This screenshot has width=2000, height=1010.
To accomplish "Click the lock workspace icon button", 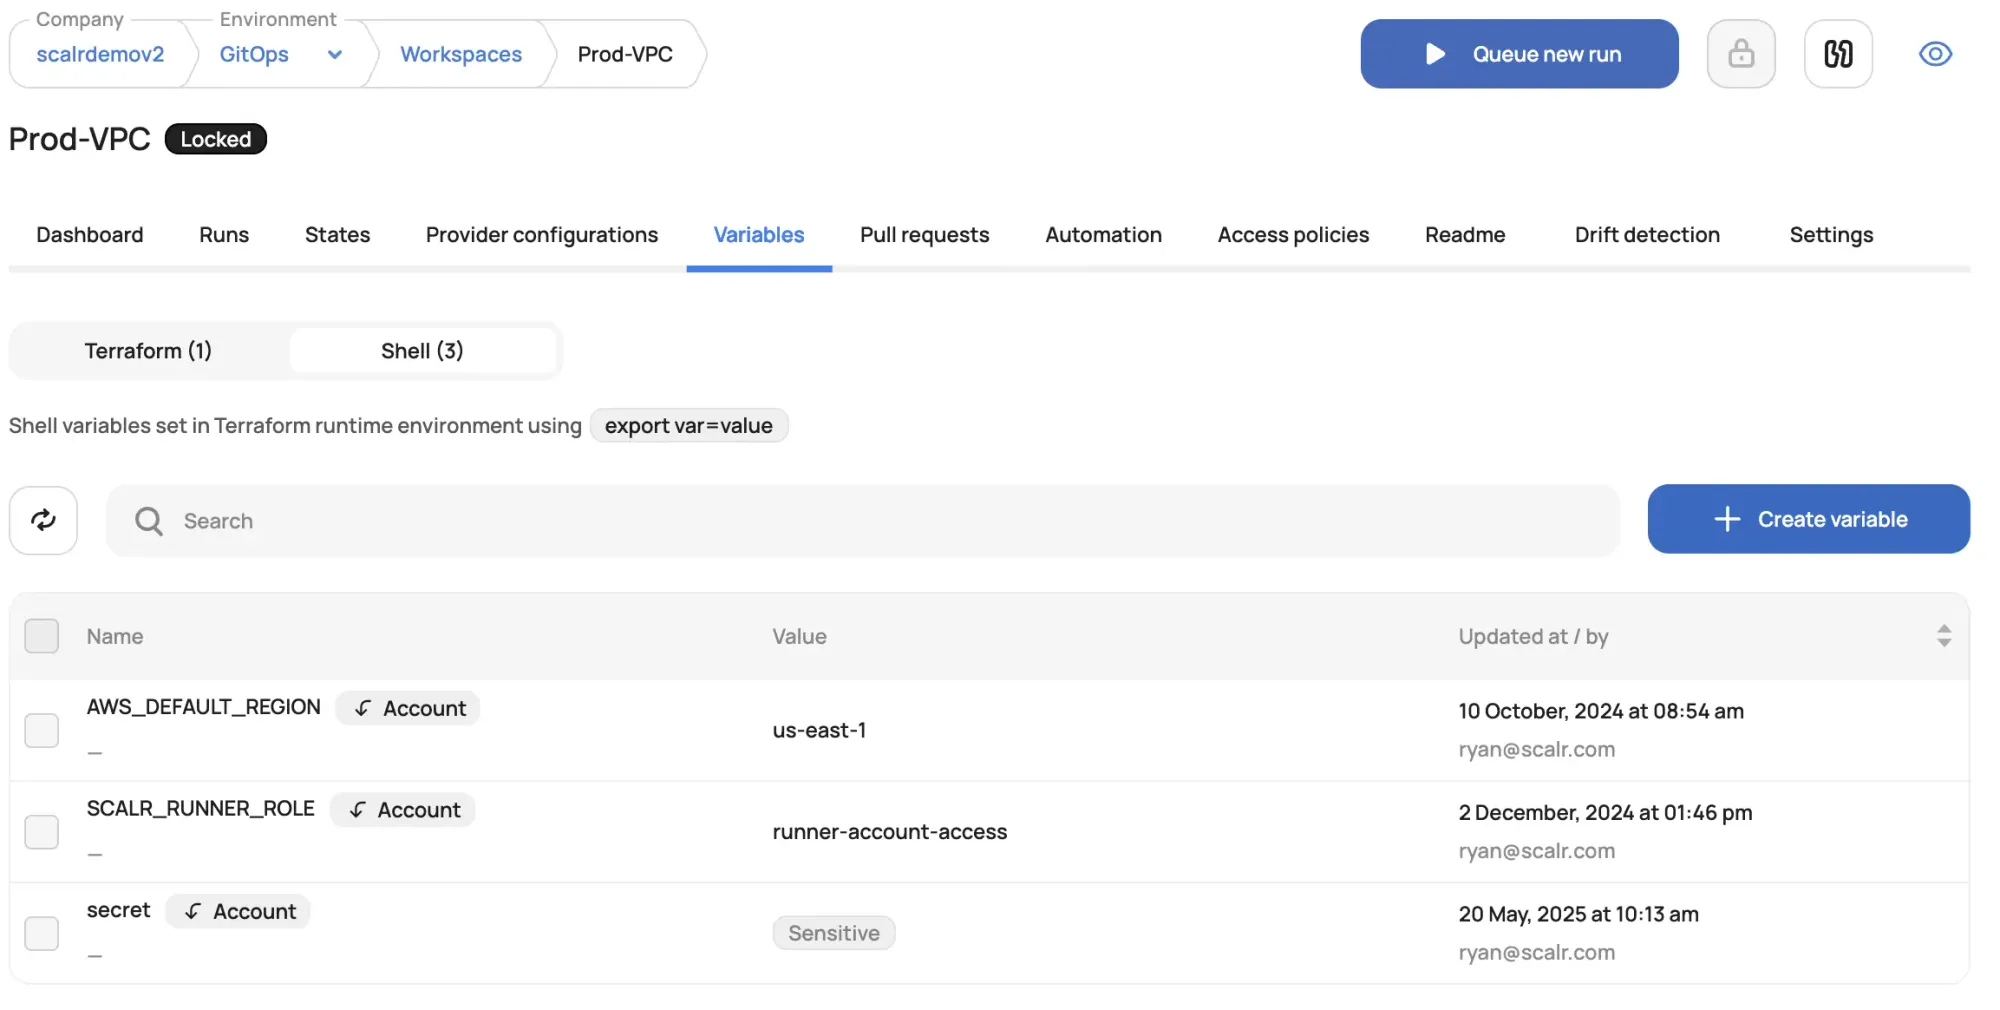I will point(1741,54).
